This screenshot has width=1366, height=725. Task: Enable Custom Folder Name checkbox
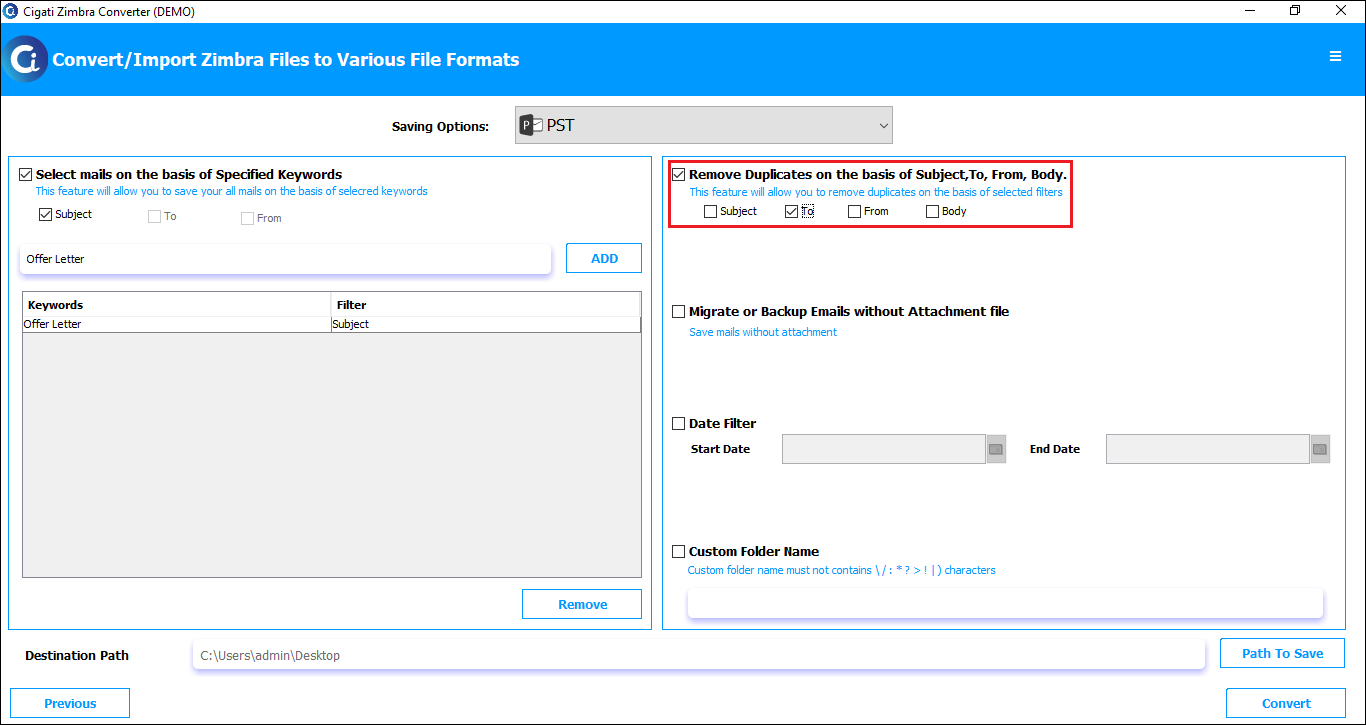click(679, 552)
